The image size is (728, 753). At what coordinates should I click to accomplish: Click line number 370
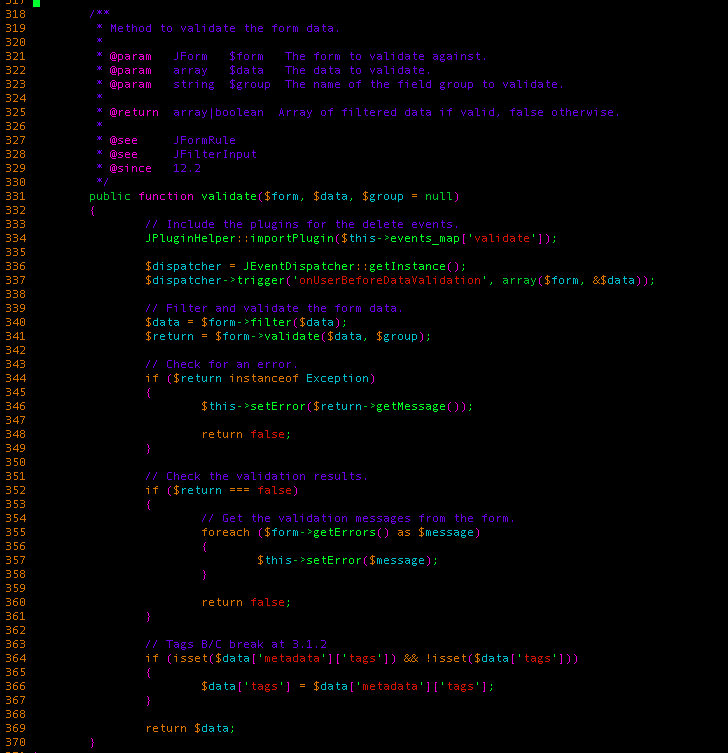coord(15,742)
